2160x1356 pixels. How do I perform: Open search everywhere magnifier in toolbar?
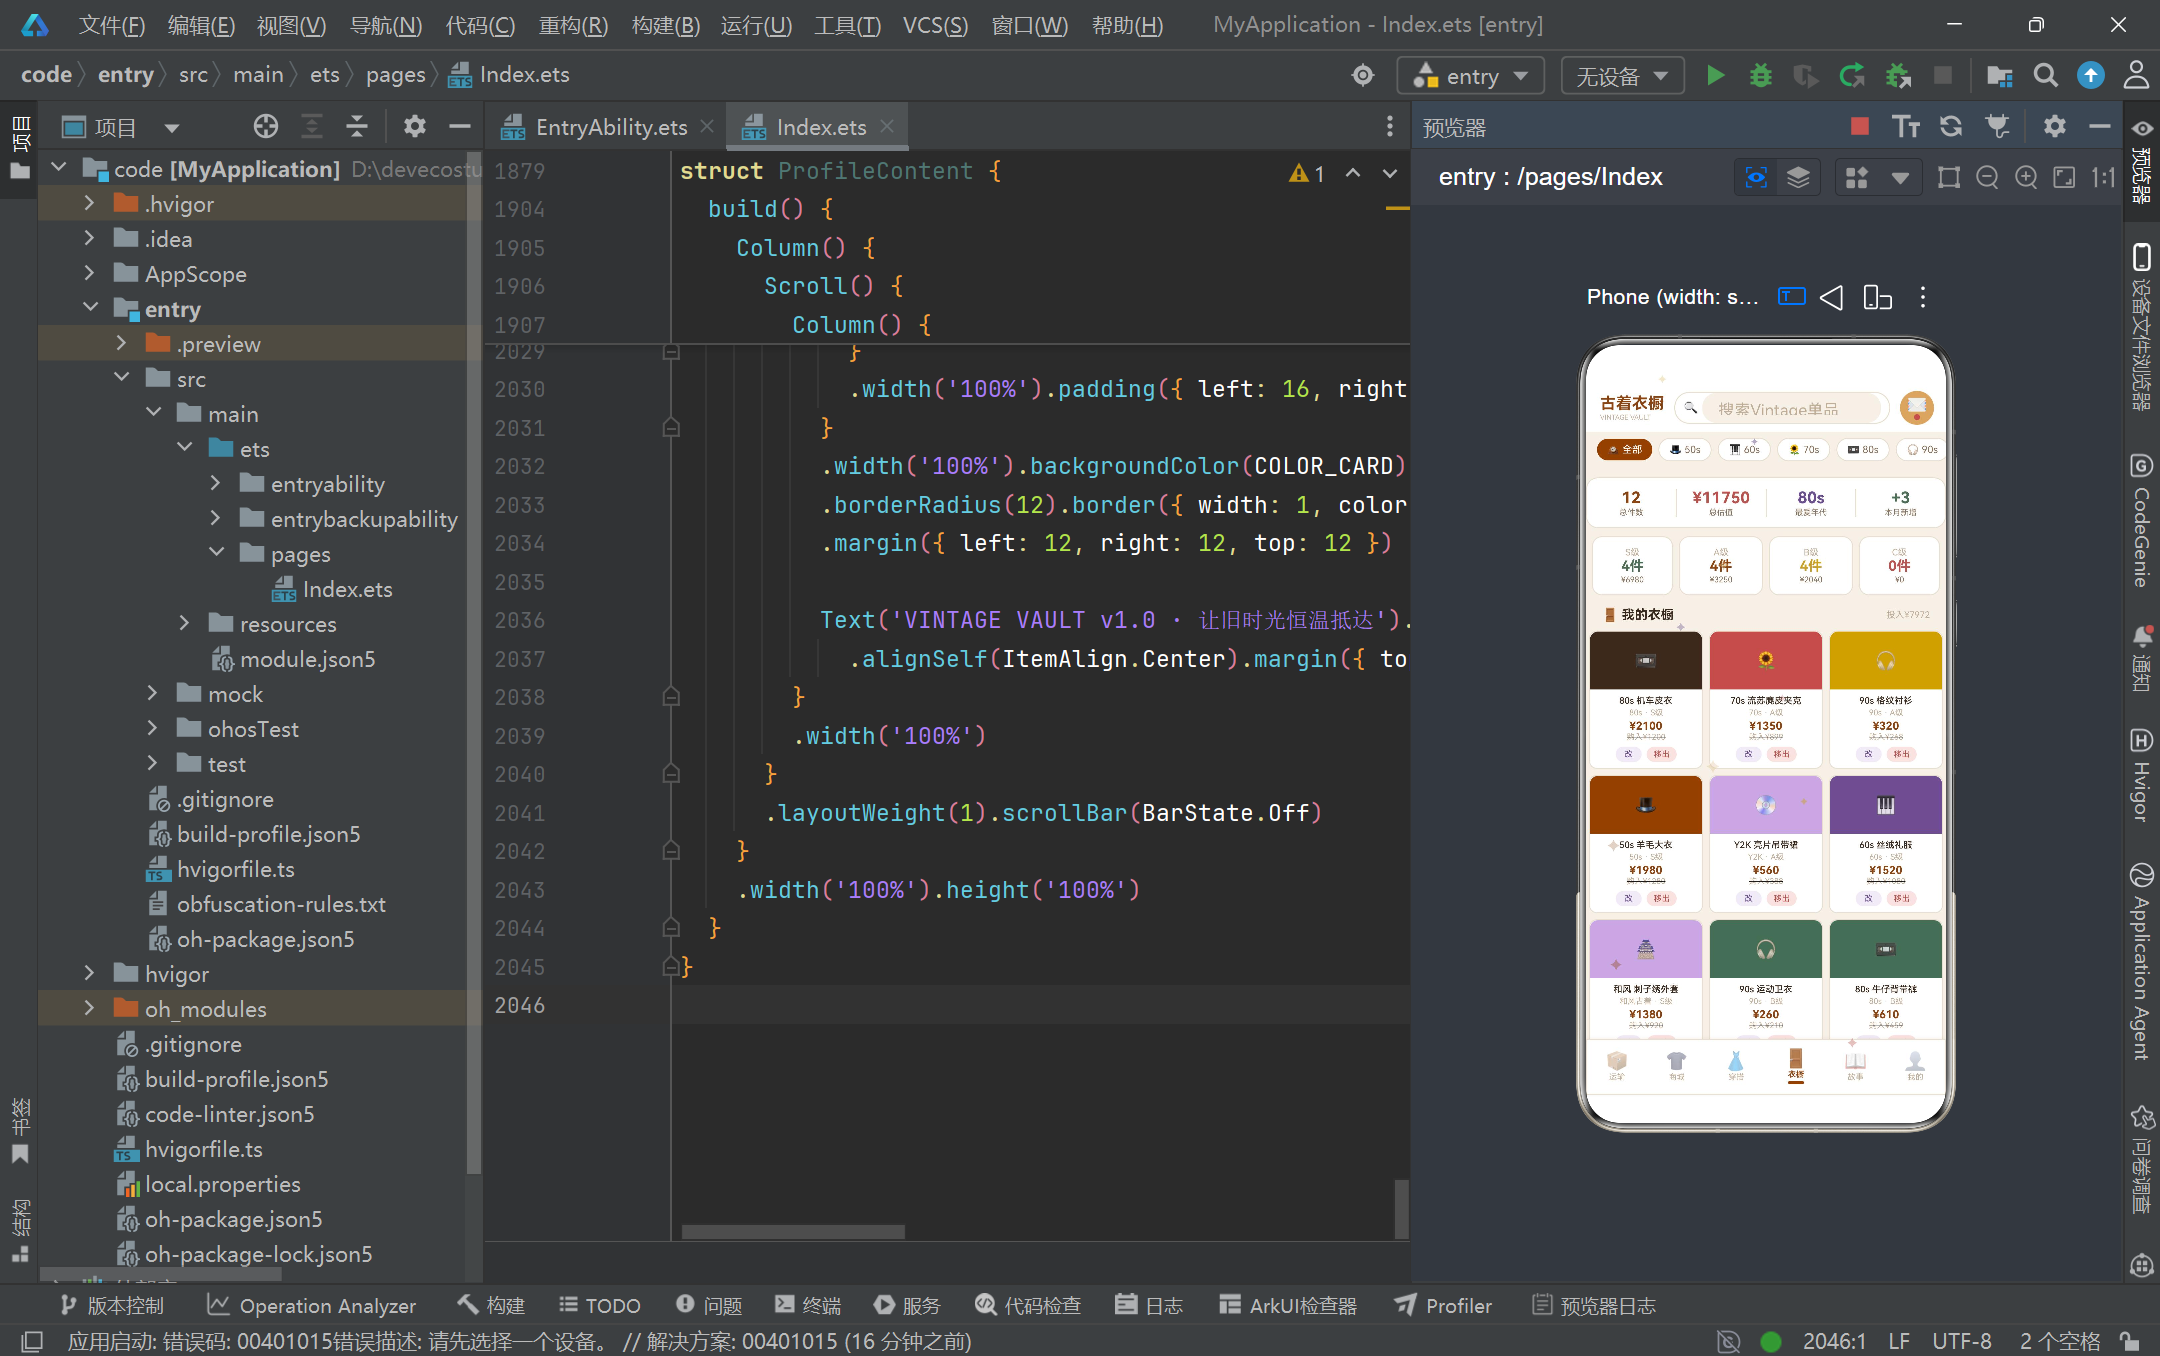click(x=2045, y=75)
